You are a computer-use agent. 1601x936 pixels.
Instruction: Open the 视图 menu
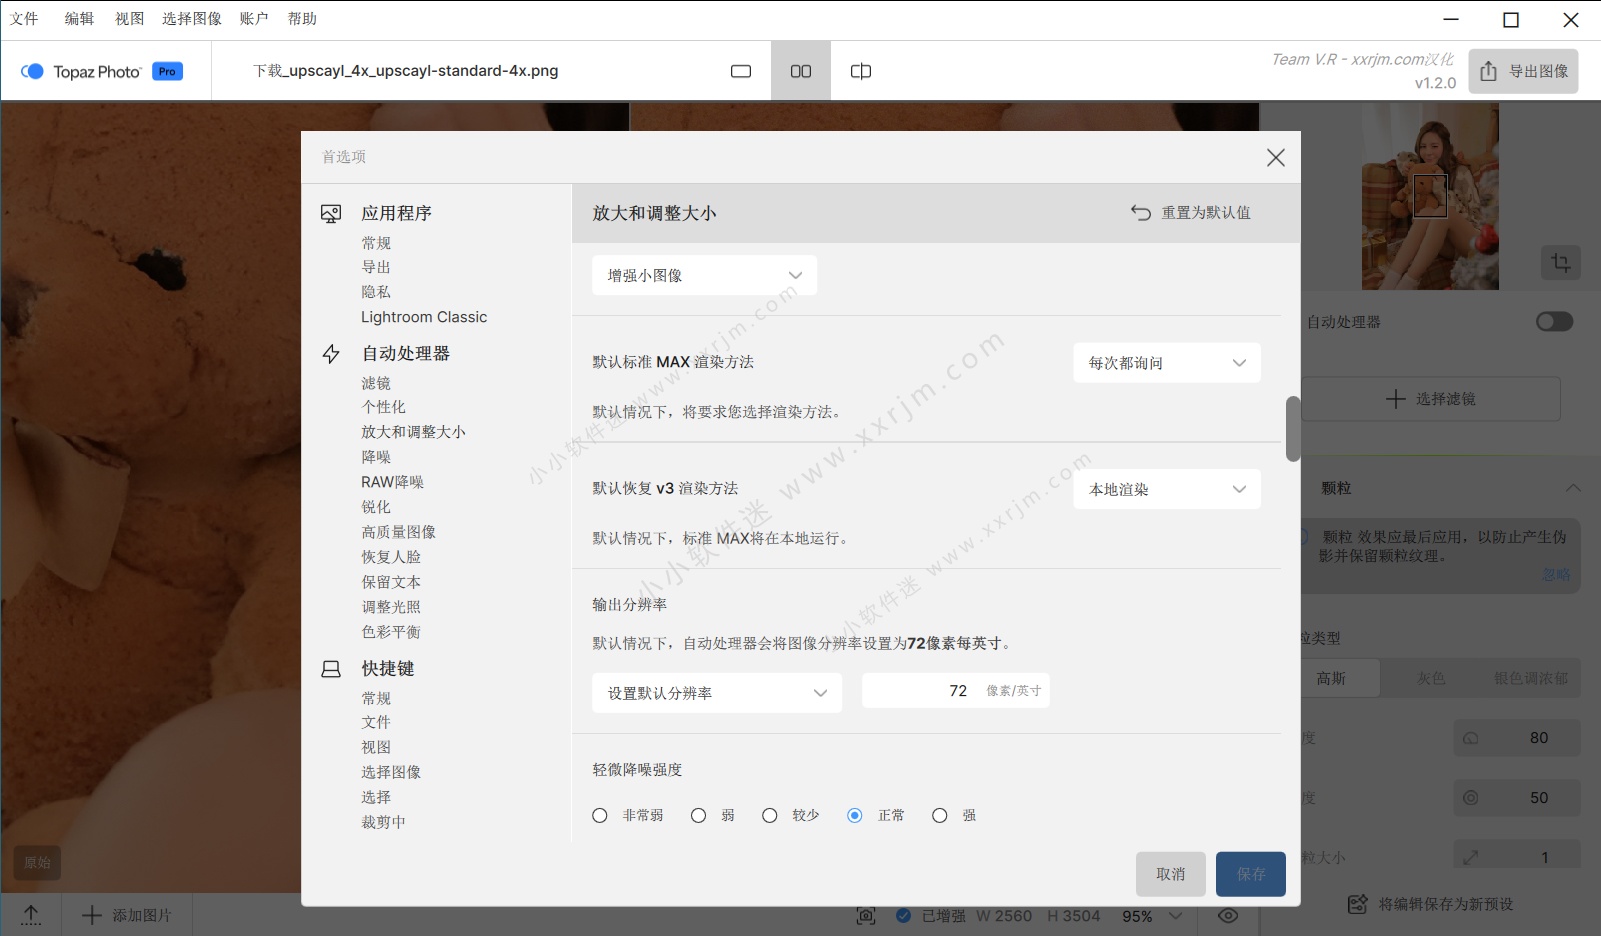tap(129, 19)
